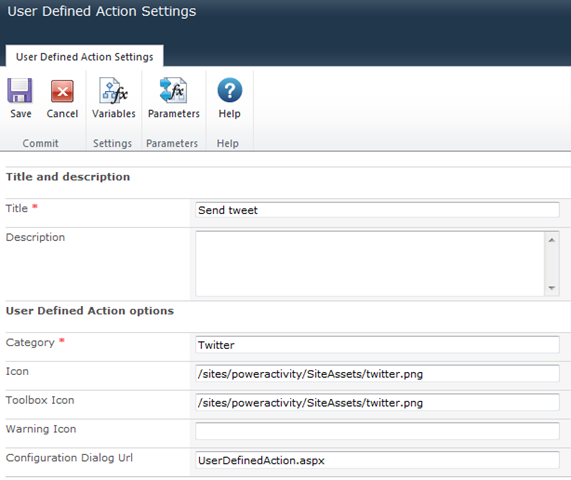Click the empty Warning Icon field
The image size is (571, 480).
tap(377, 431)
